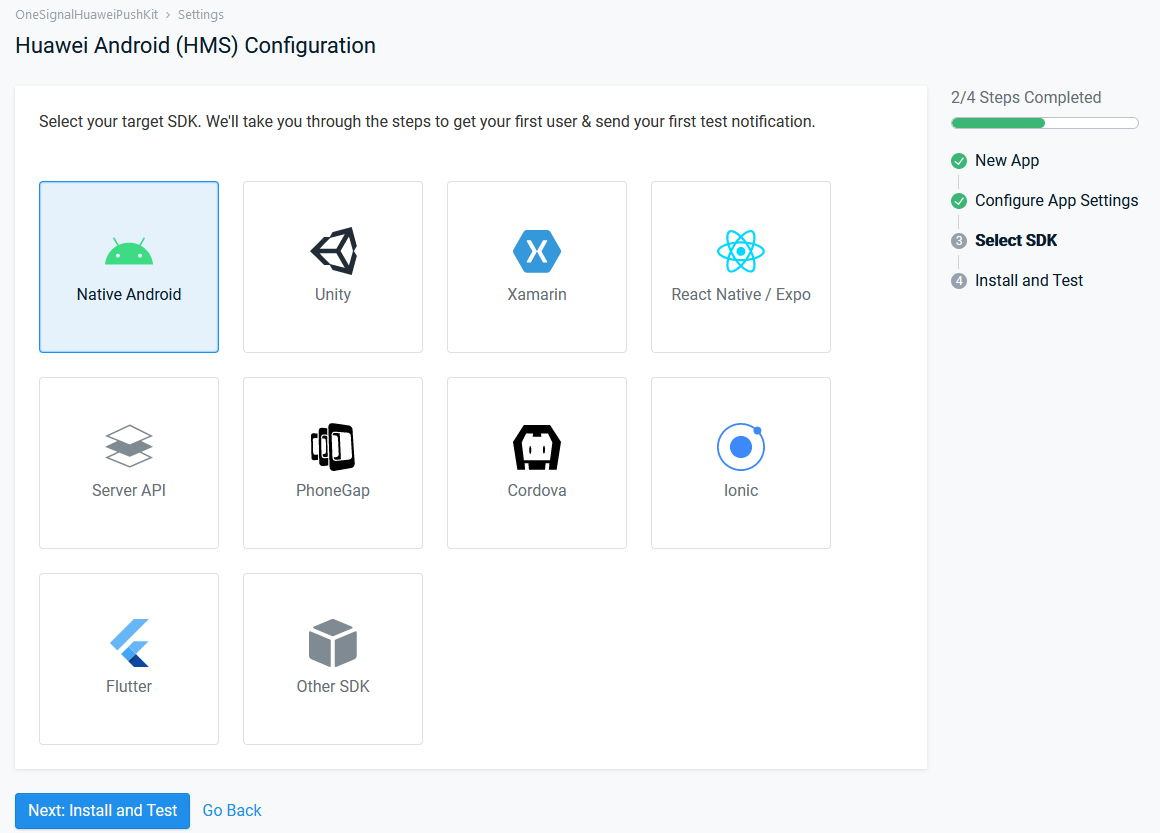Go to the New App step
This screenshot has height=833, width=1160.
(x=1007, y=161)
